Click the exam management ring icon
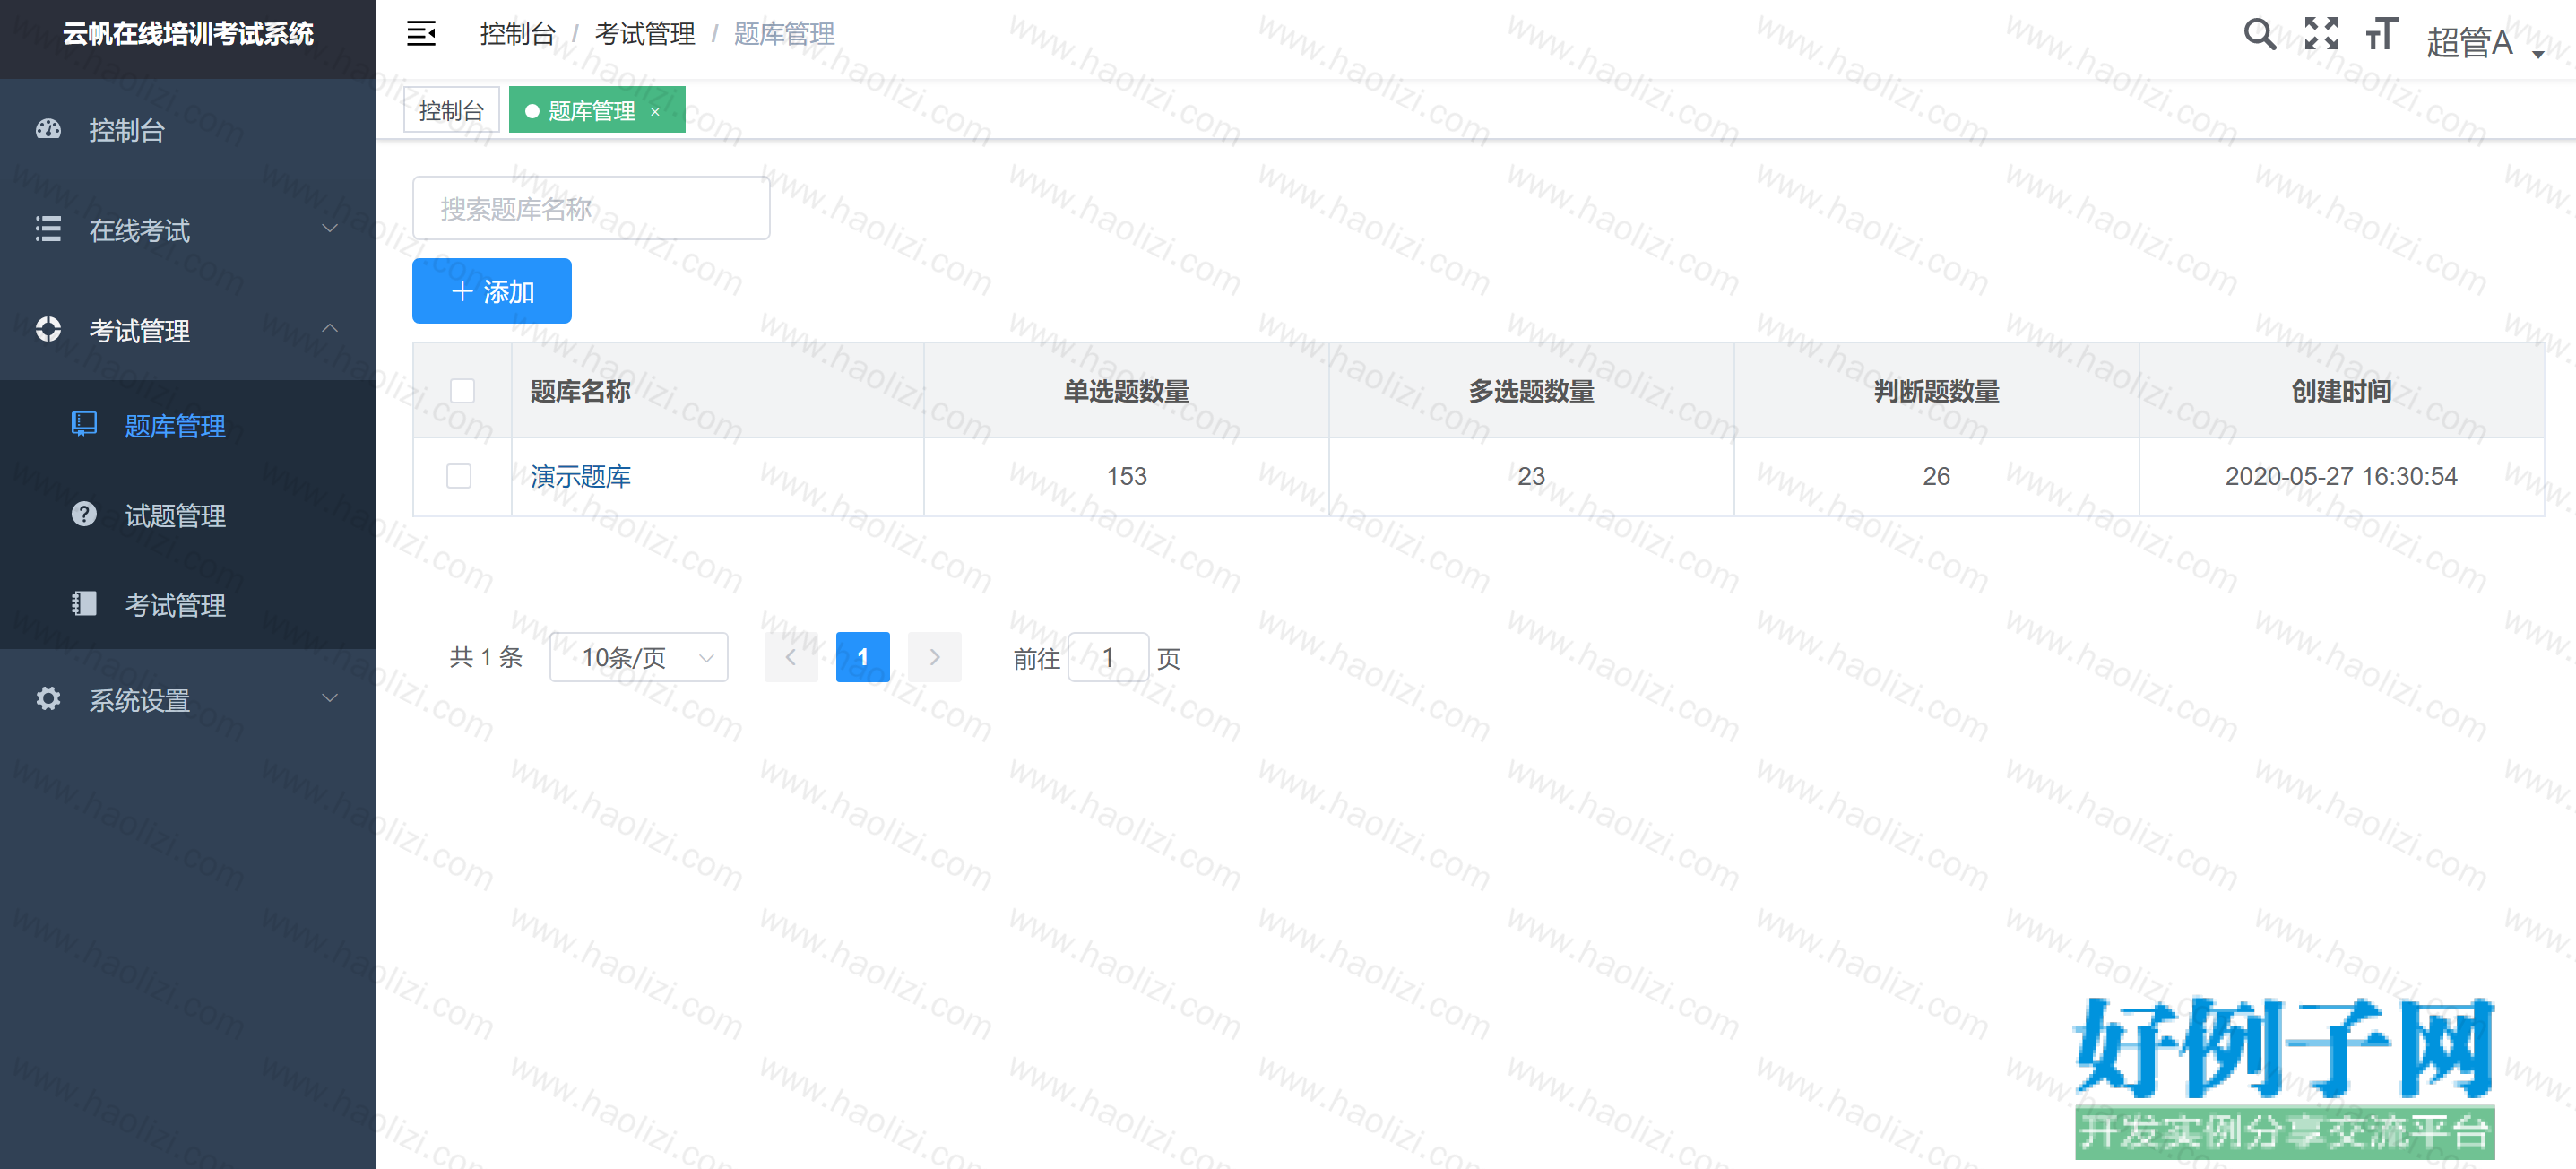 48,329
